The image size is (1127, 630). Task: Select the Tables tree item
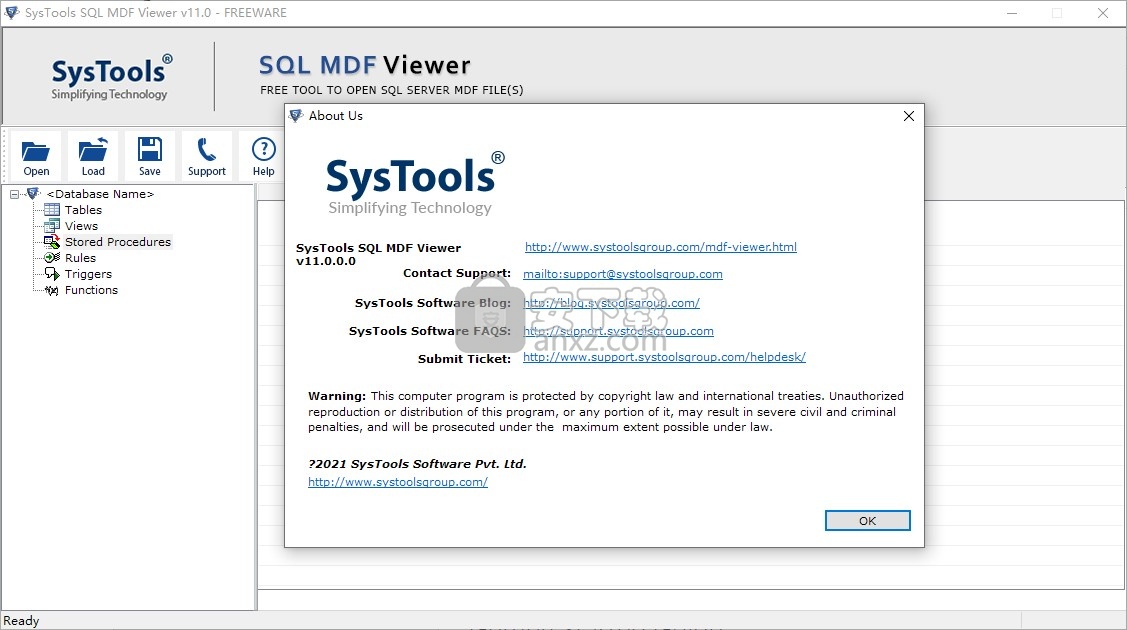pyautogui.click(x=83, y=210)
